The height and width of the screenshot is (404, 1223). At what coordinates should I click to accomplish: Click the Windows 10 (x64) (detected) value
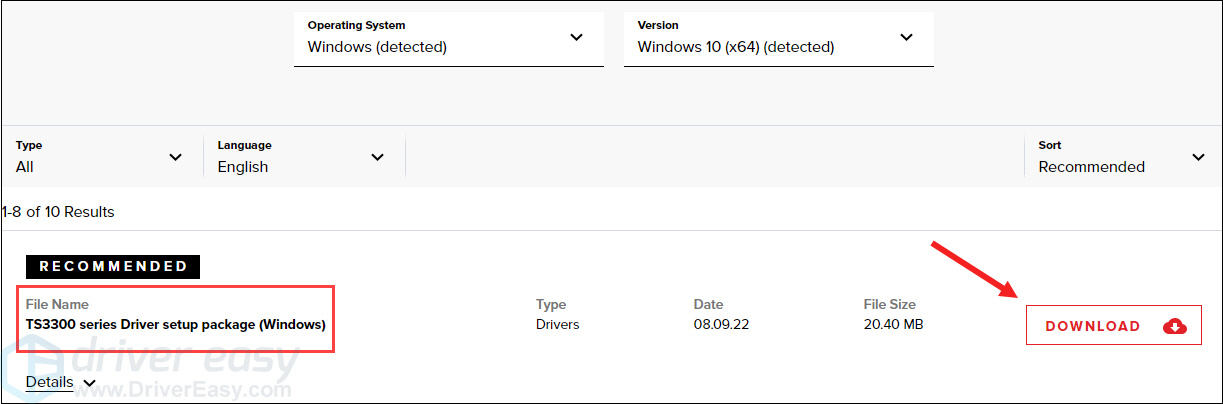pyautogui.click(x=736, y=46)
